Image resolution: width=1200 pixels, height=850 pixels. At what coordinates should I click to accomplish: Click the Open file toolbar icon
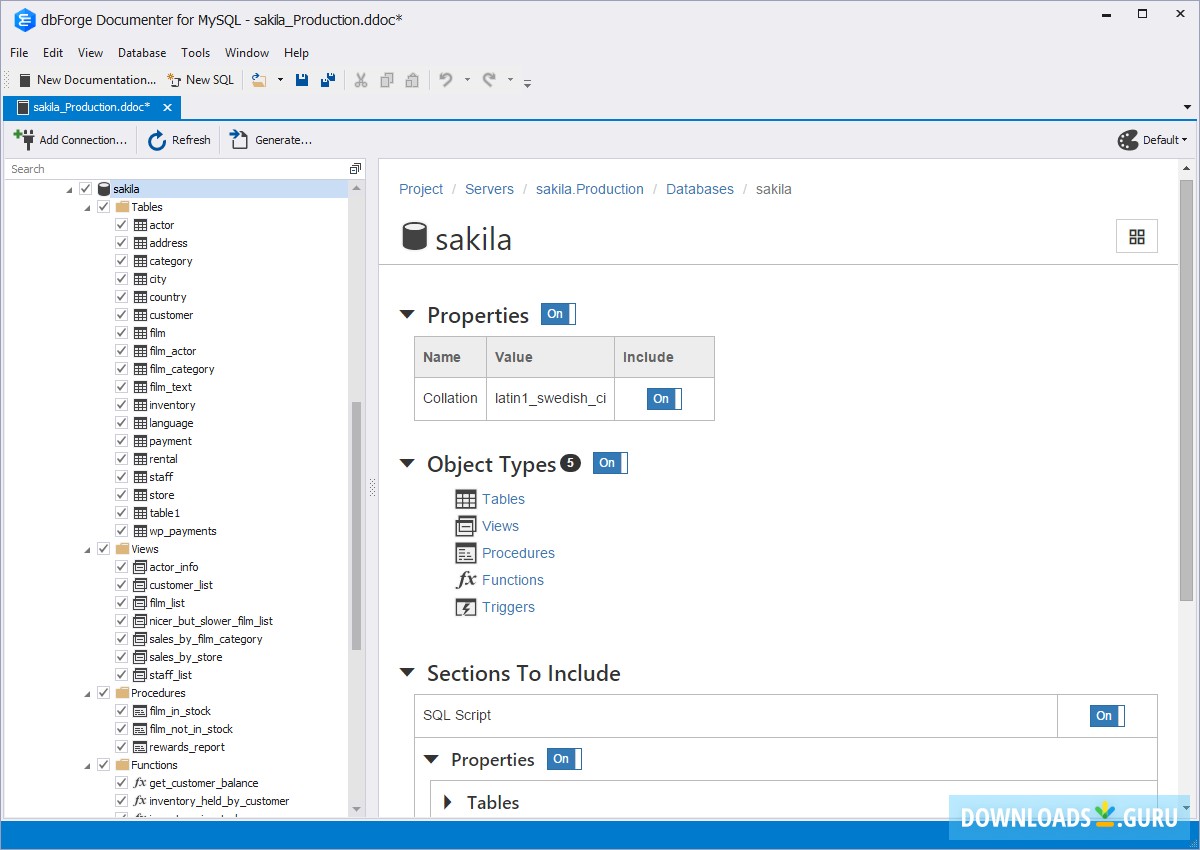click(x=259, y=80)
